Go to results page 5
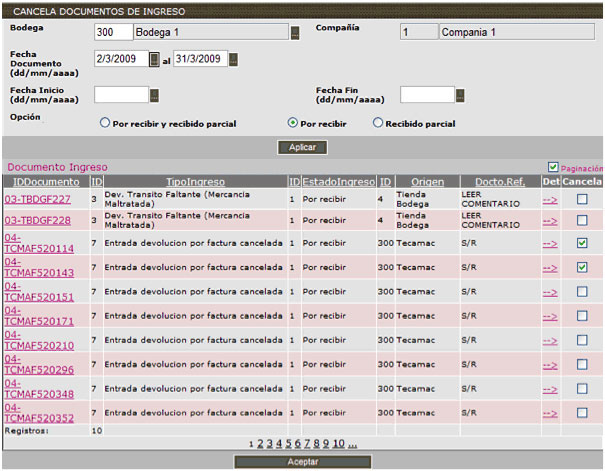 pyautogui.click(x=288, y=444)
